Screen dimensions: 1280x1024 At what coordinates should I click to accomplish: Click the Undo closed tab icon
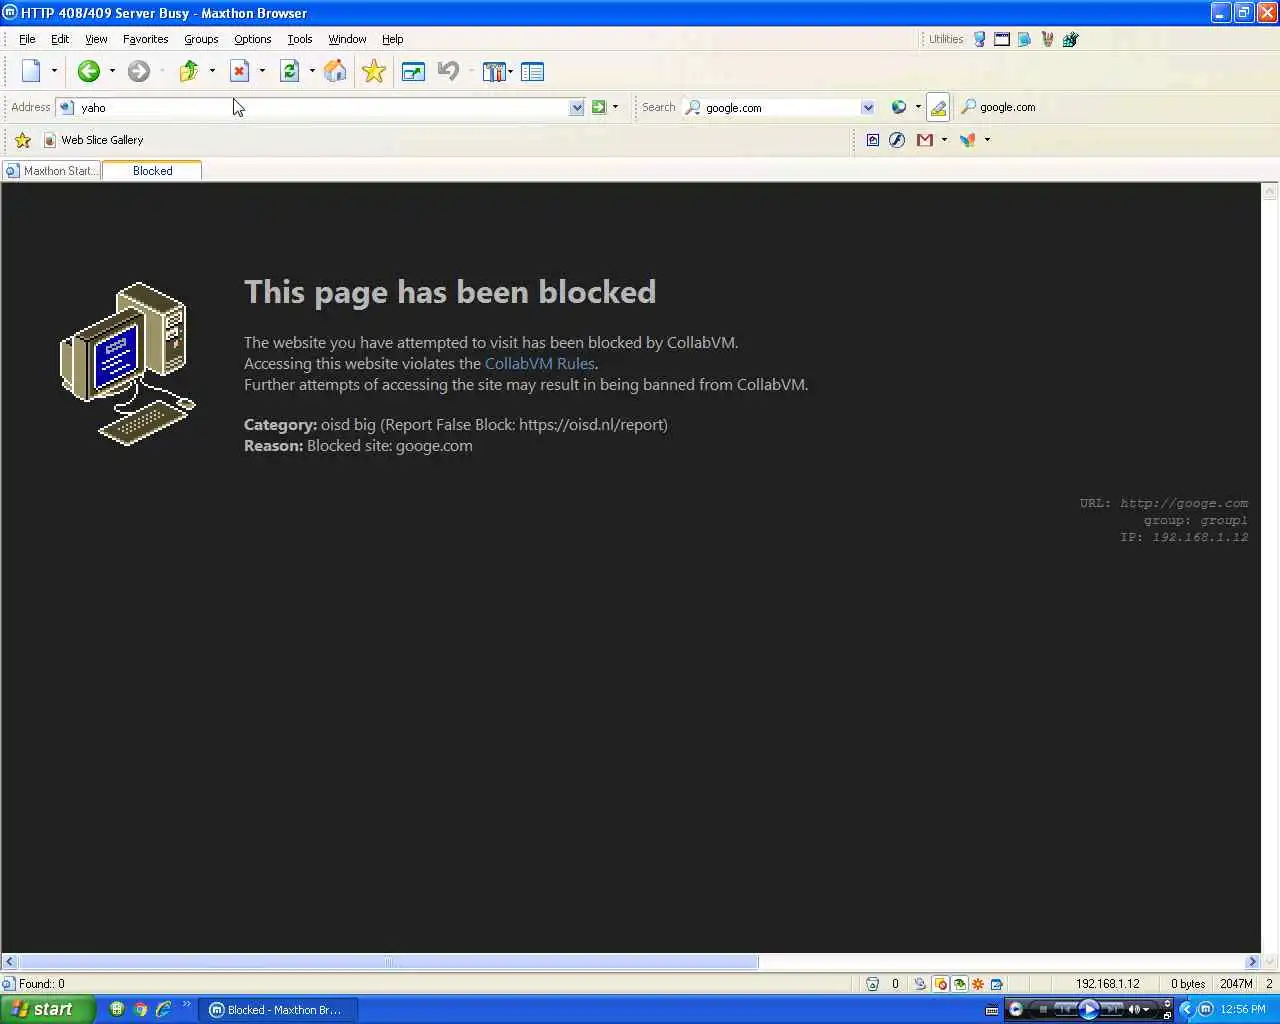point(448,71)
